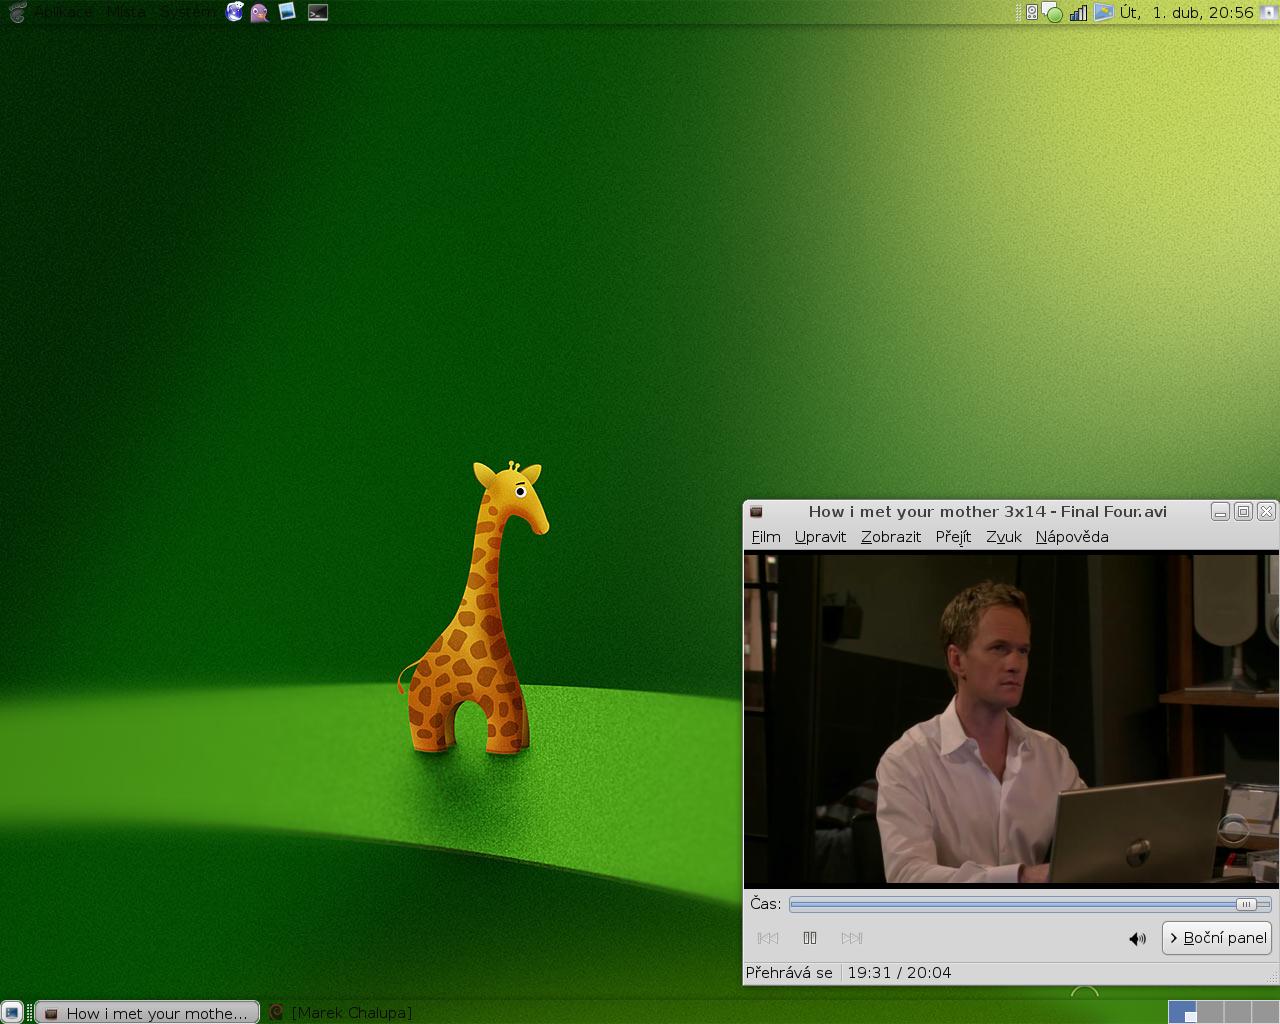Open the Film menu in Totem
1280x1024 pixels.
pos(766,537)
